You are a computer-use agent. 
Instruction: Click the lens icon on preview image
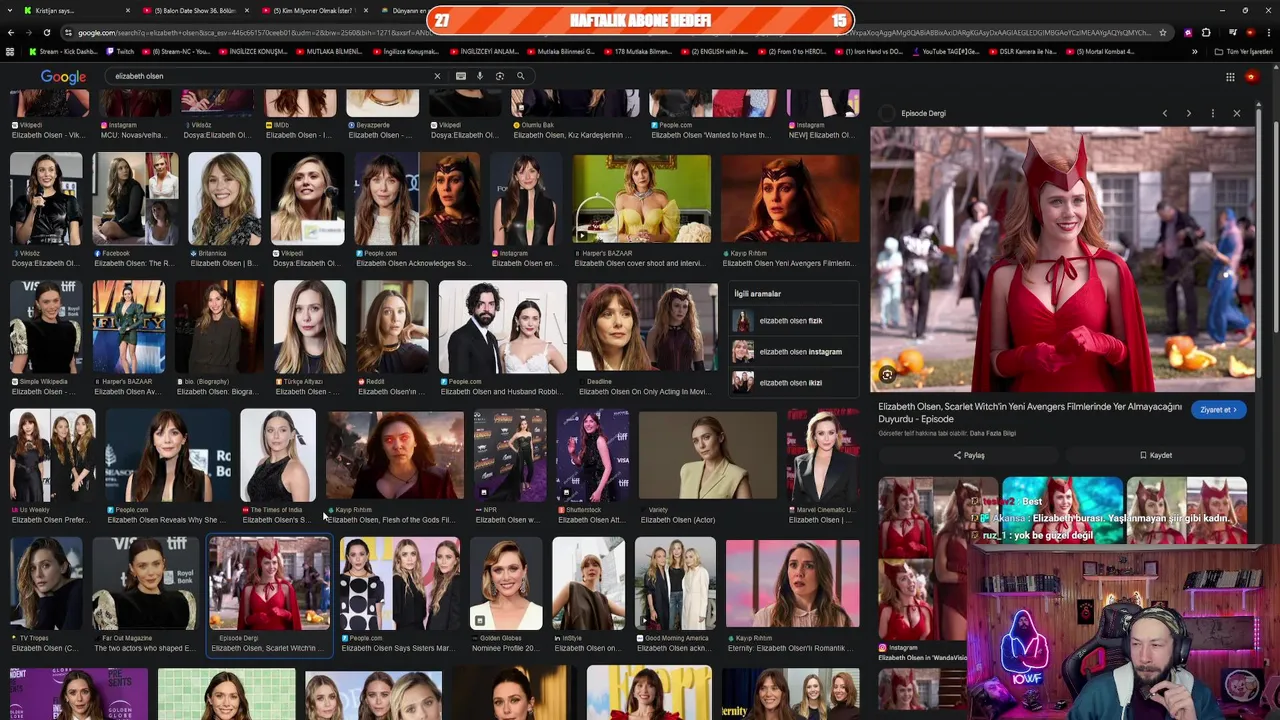[887, 375]
